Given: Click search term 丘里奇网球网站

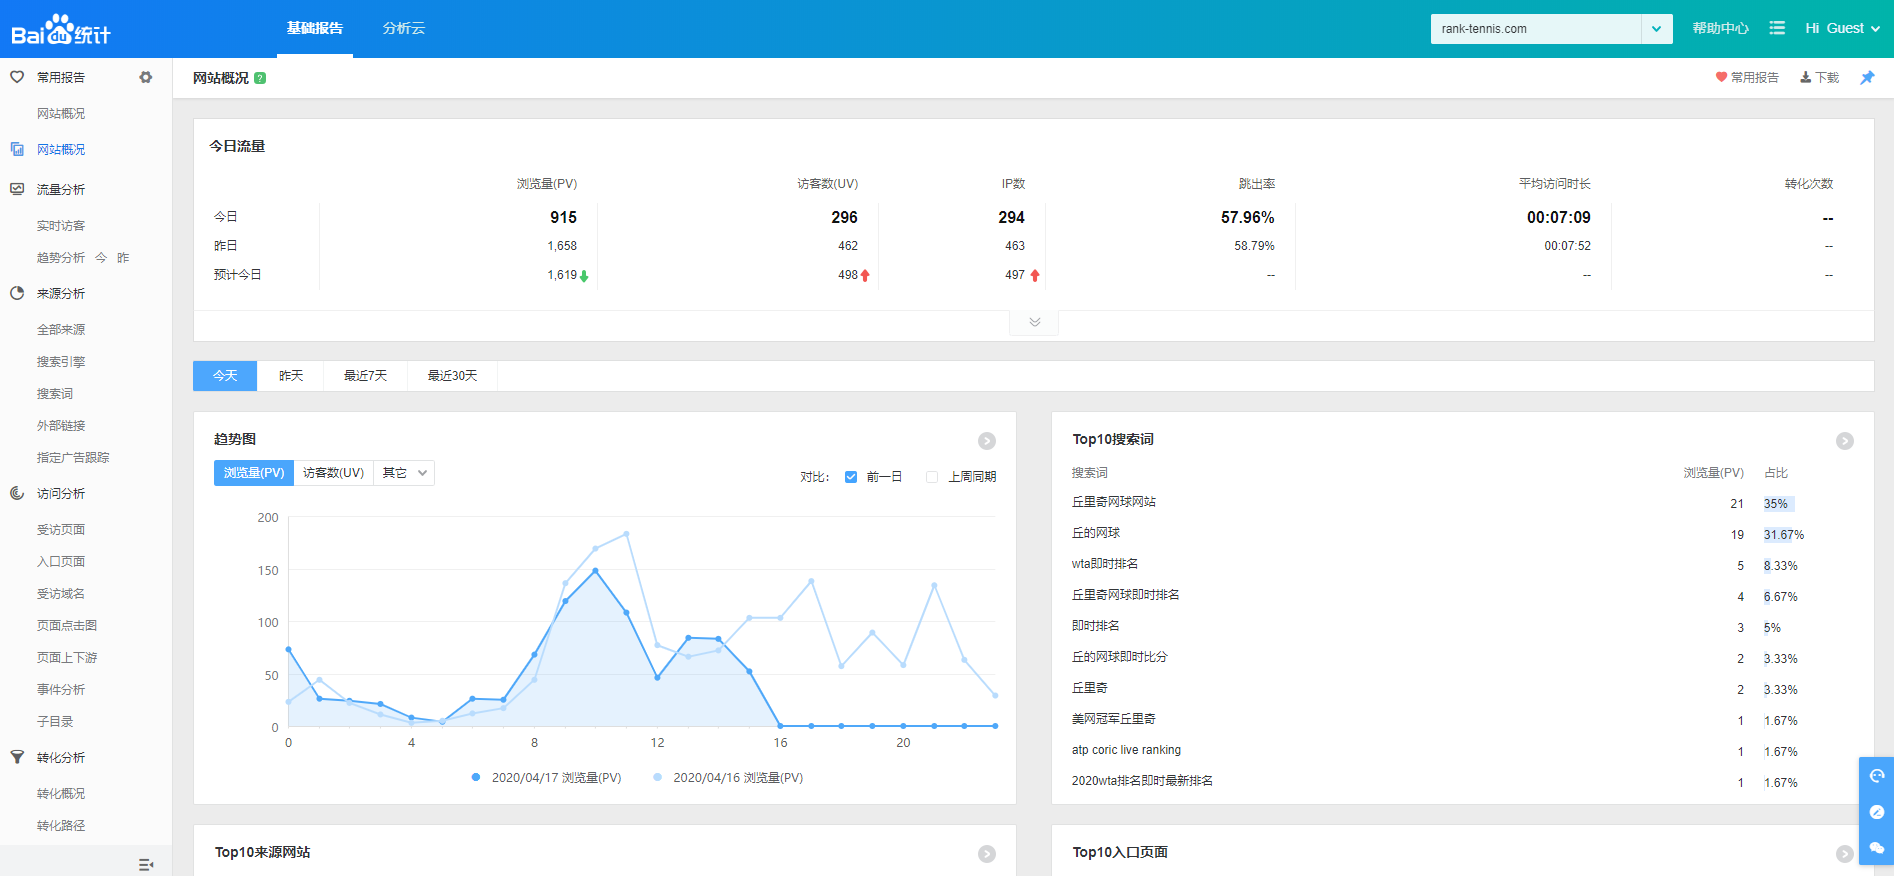Looking at the screenshot, I should click(x=1114, y=502).
